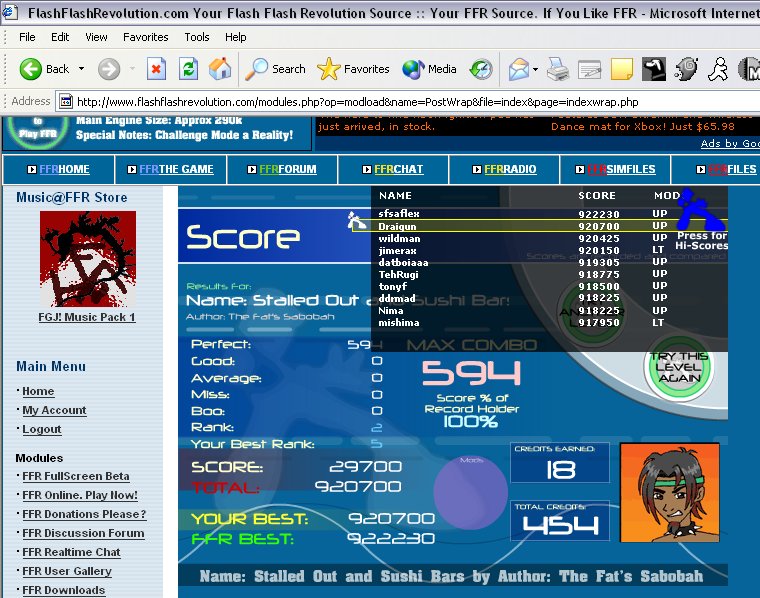760x598 pixels.
Task: Click the Edit page icon in toolbar
Action: tap(590, 69)
